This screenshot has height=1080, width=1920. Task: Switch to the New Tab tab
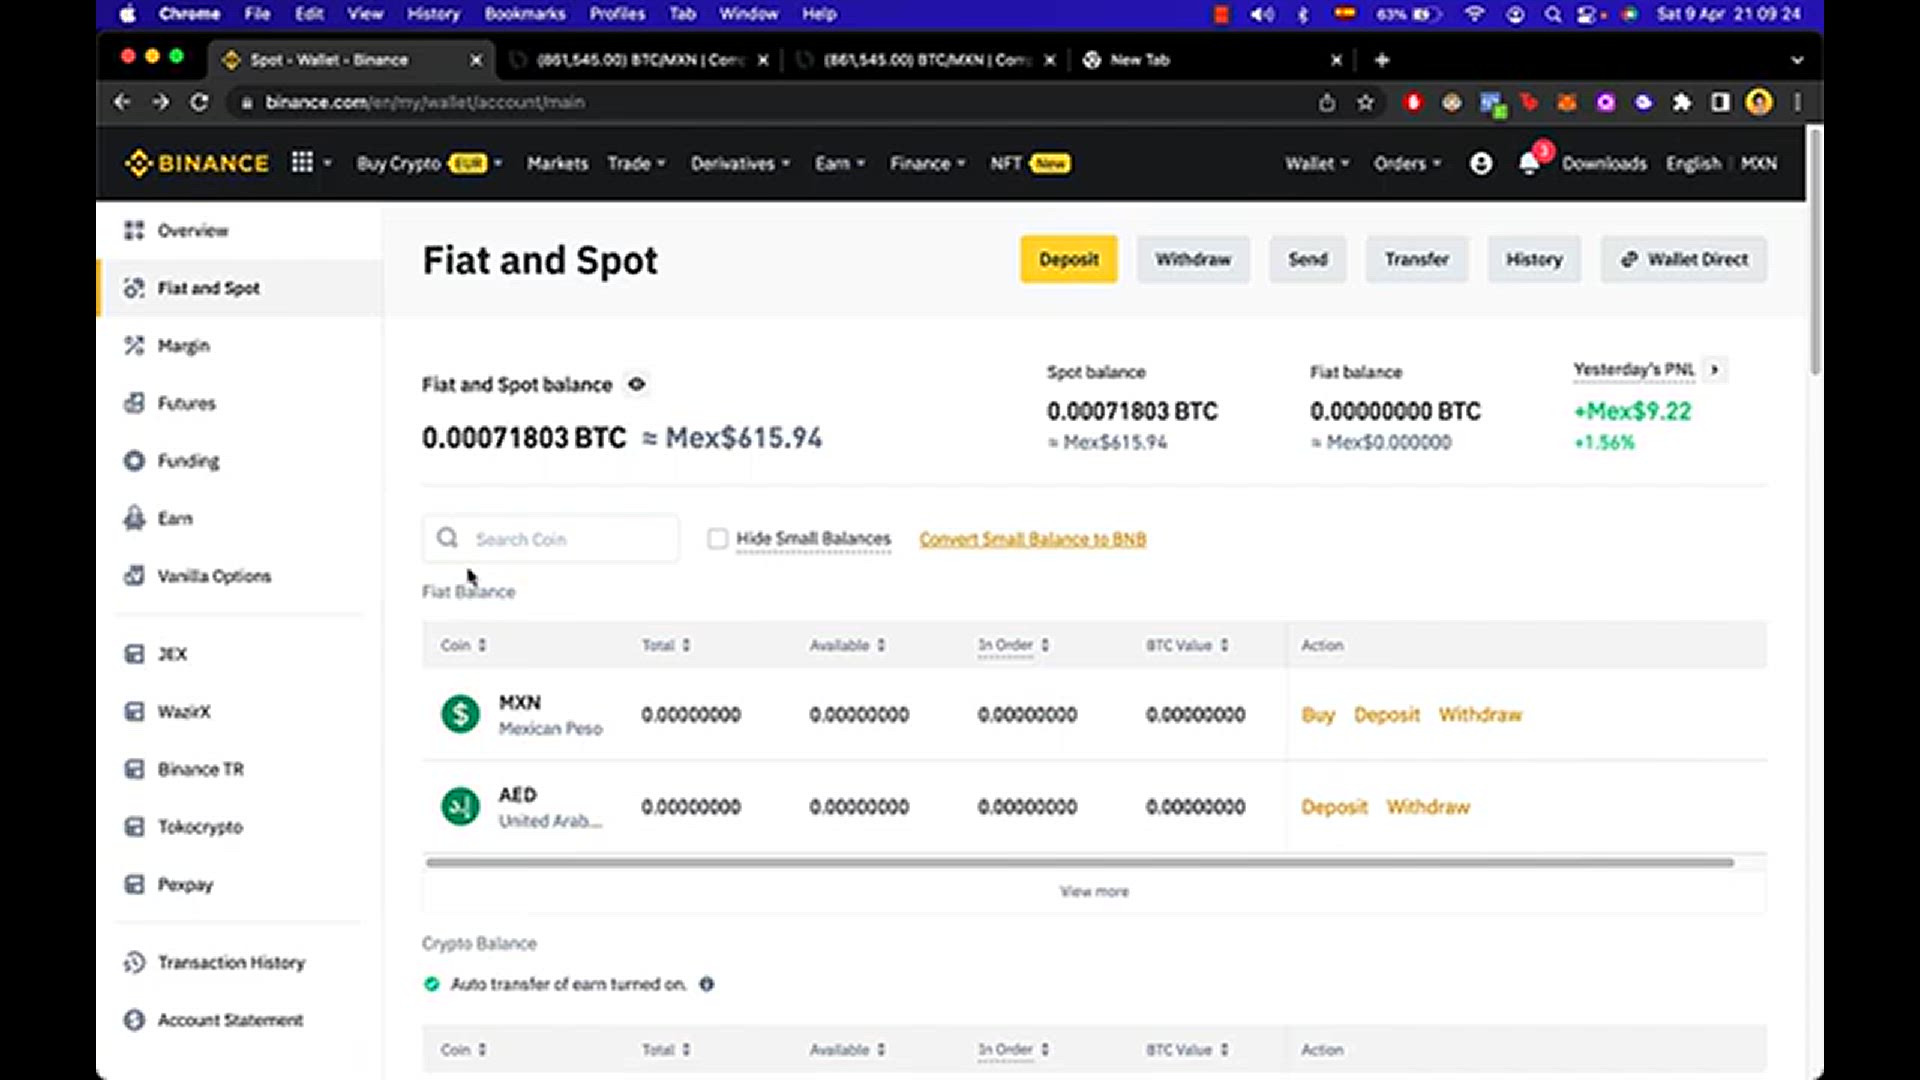1210,60
